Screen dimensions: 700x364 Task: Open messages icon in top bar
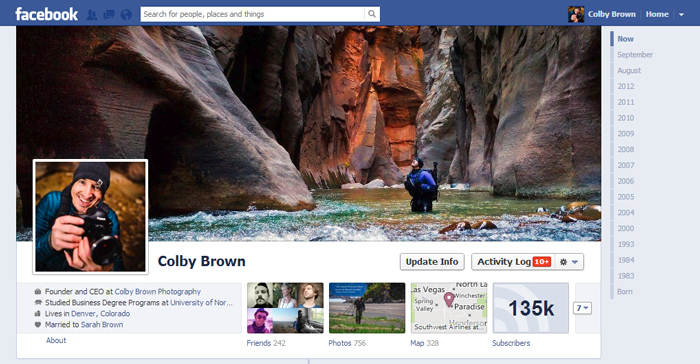(108, 15)
